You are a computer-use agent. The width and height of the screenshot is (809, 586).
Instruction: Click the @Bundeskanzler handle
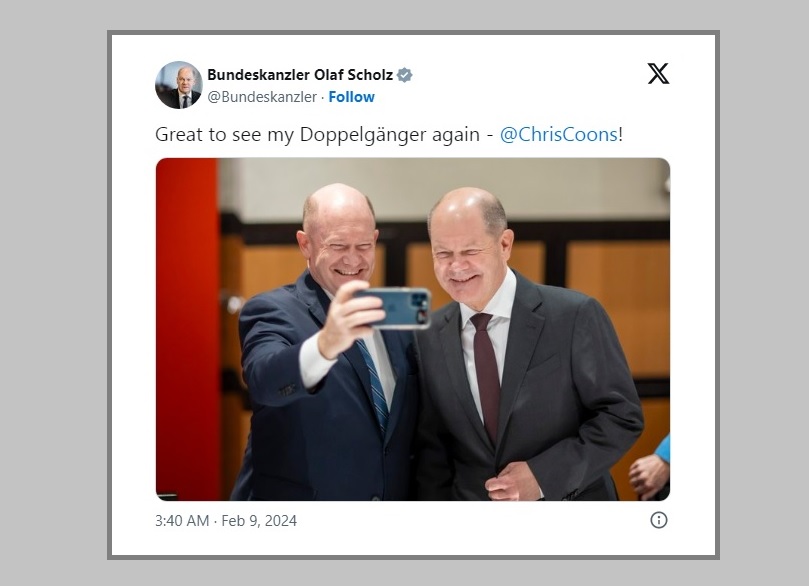(x=262, y=97)
